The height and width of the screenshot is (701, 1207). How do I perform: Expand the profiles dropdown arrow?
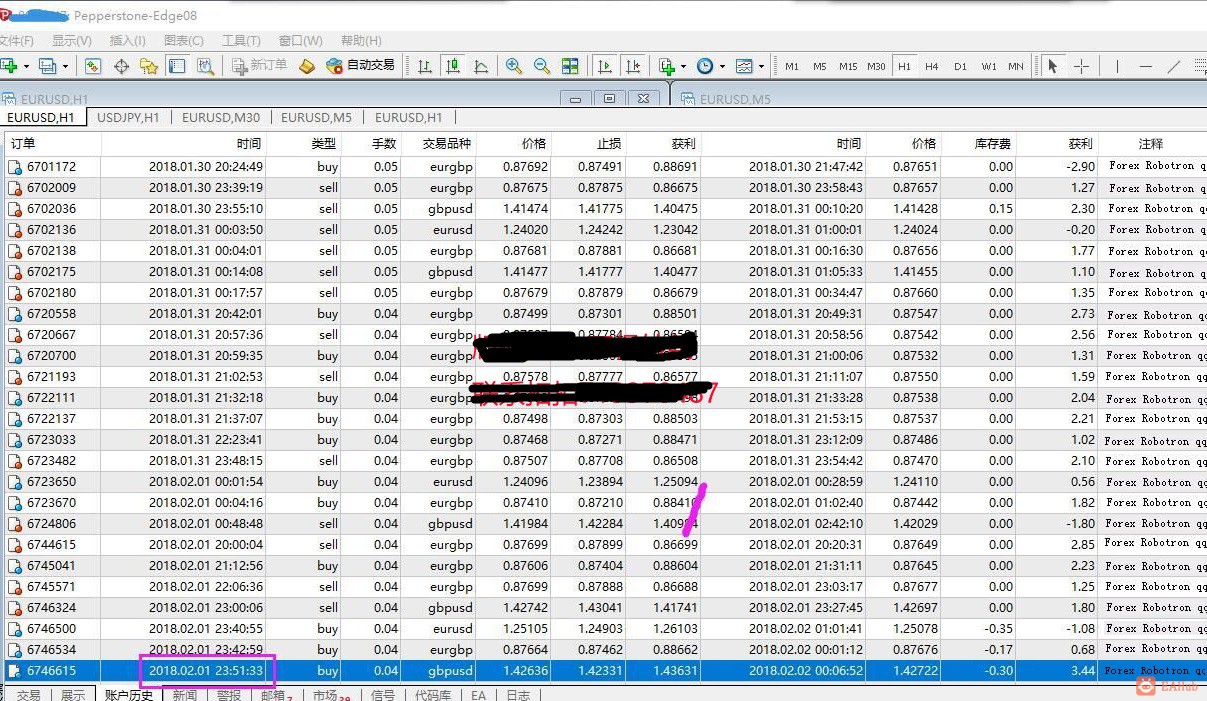coord(65,66)
